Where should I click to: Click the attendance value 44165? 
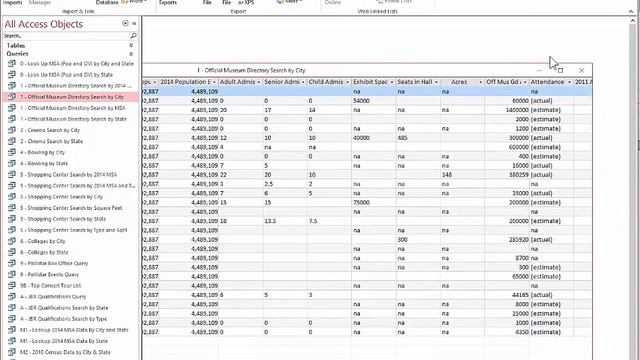(507, 295)
